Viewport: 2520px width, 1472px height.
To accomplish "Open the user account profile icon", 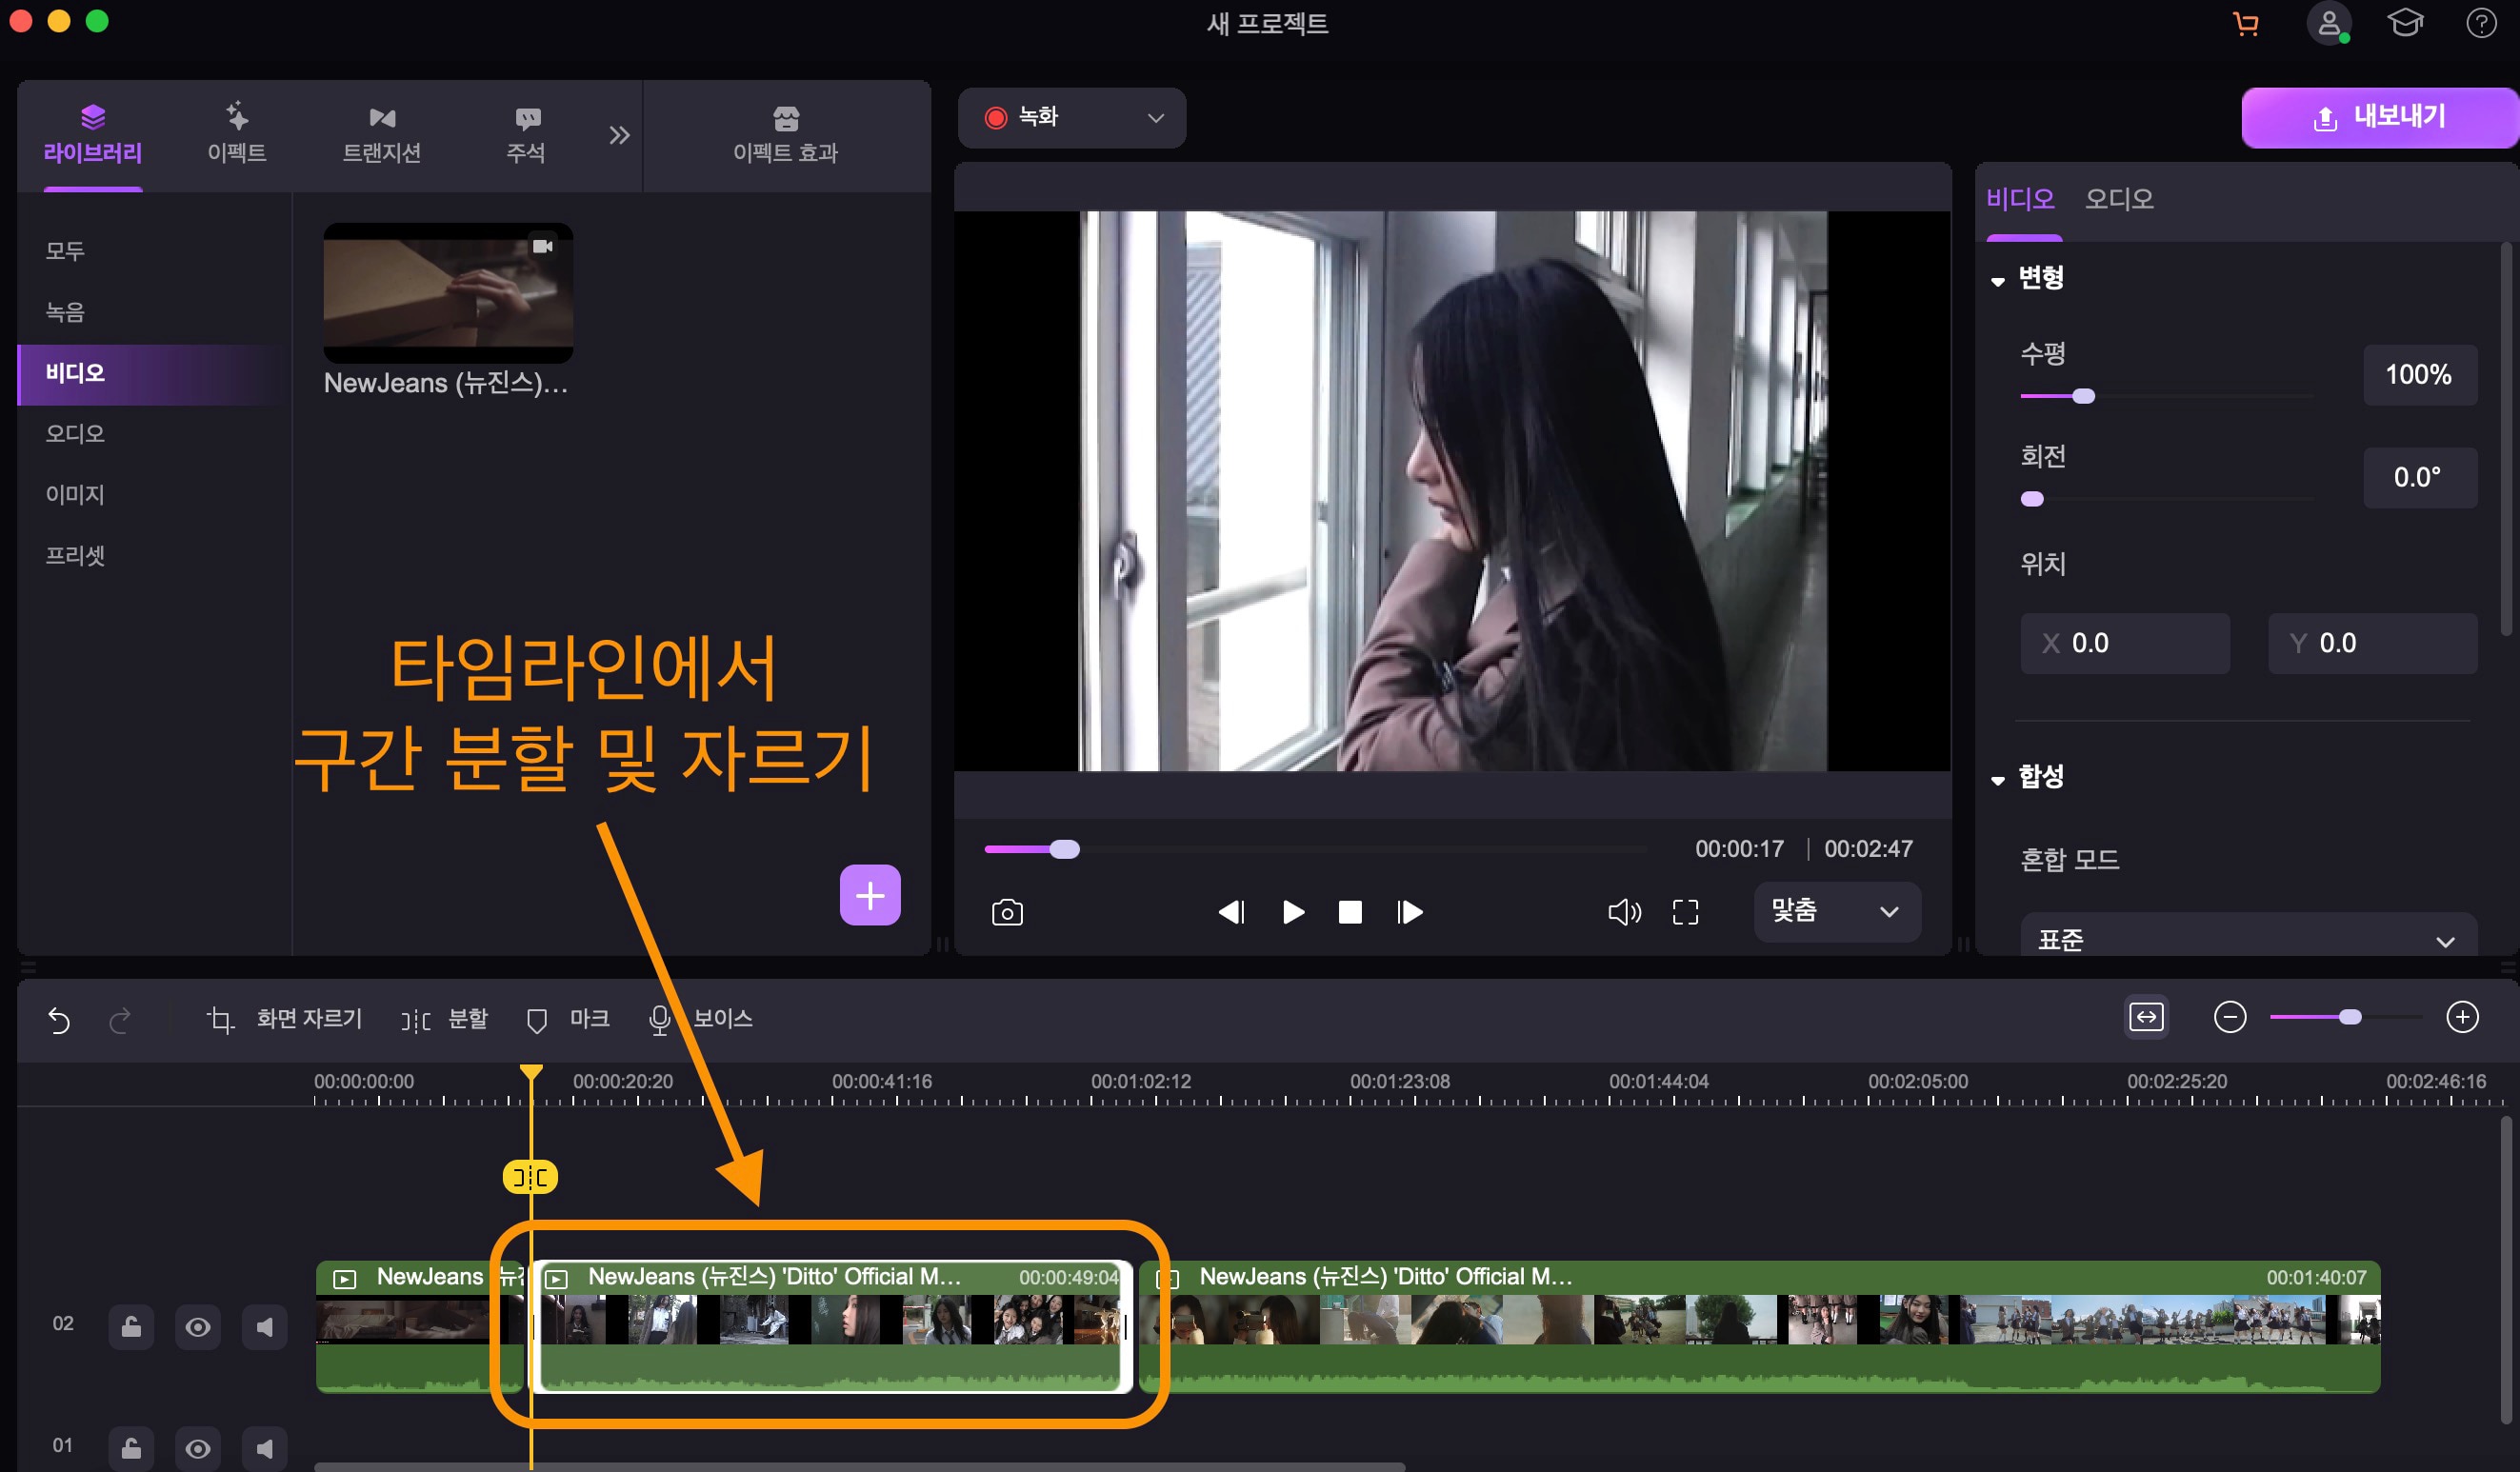I will tap(2328, 23).
